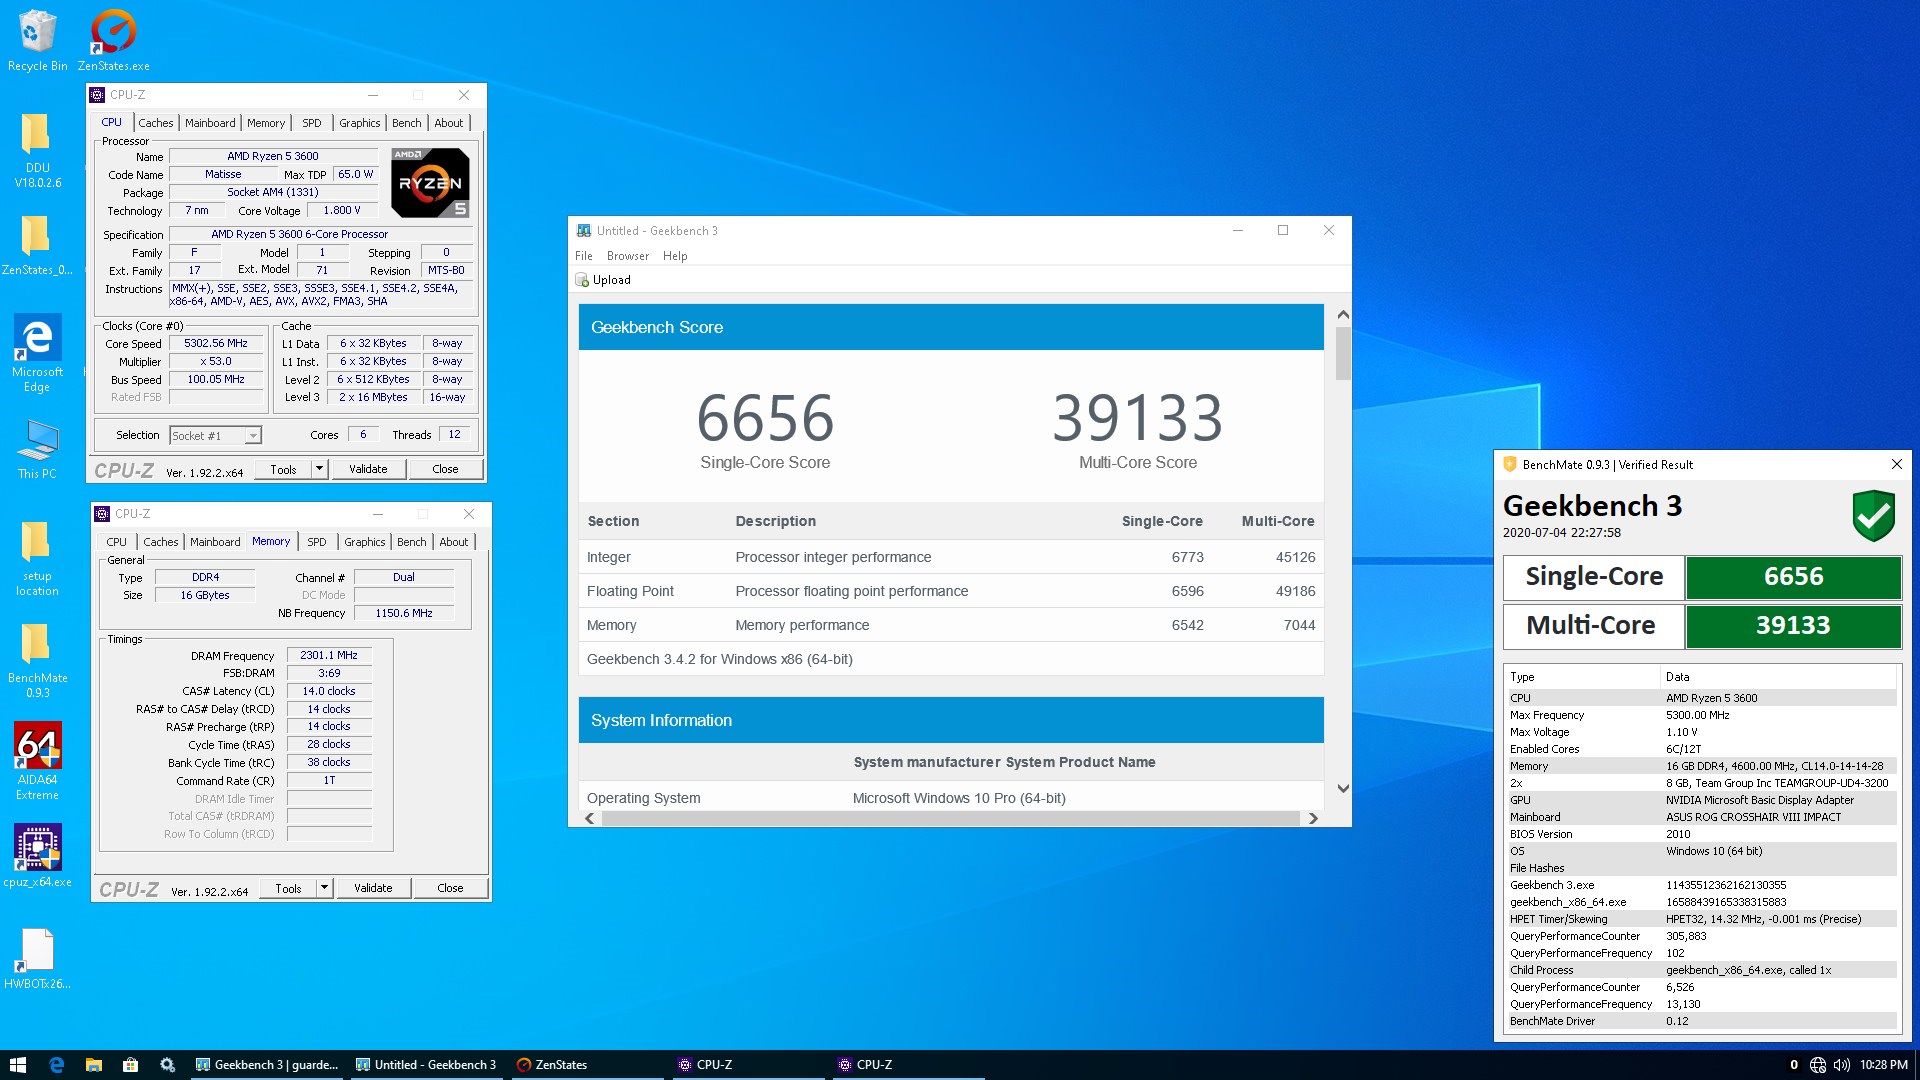Viewport: 1920px width, 1080px height.
Task: Launch AIDA64 Extreme desktop icon
Action: coord(37,760)
